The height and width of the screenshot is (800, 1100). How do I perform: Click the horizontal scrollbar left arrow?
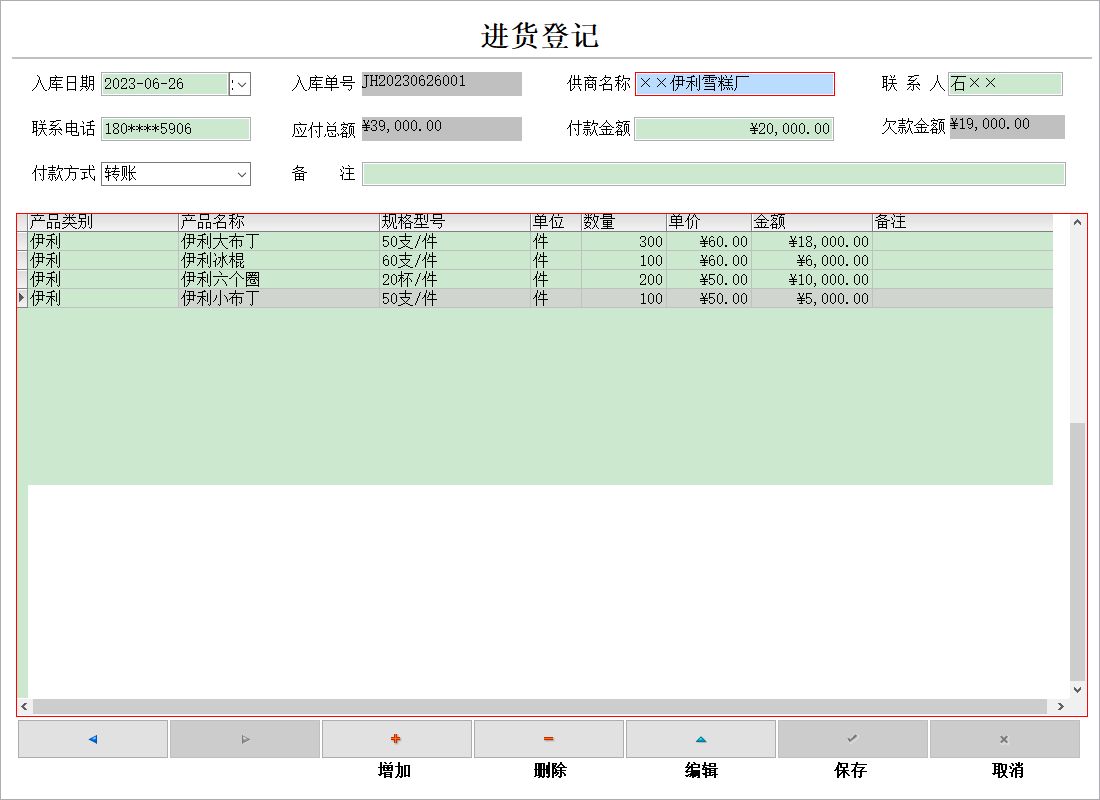click(25, 707)
